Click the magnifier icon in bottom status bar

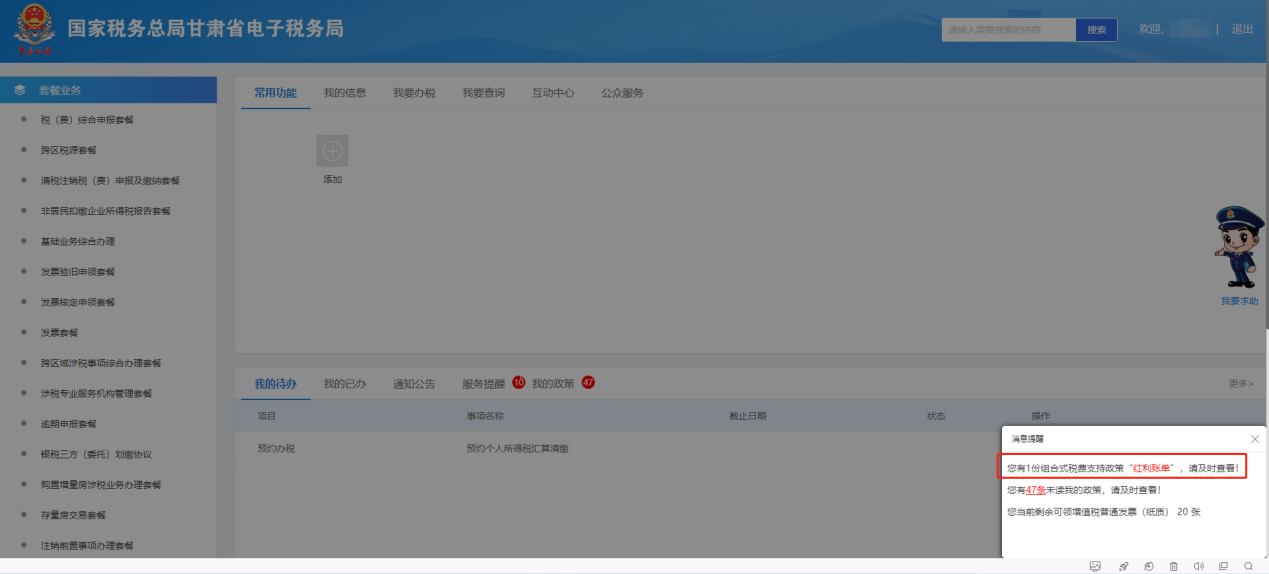pos(1248,566)
